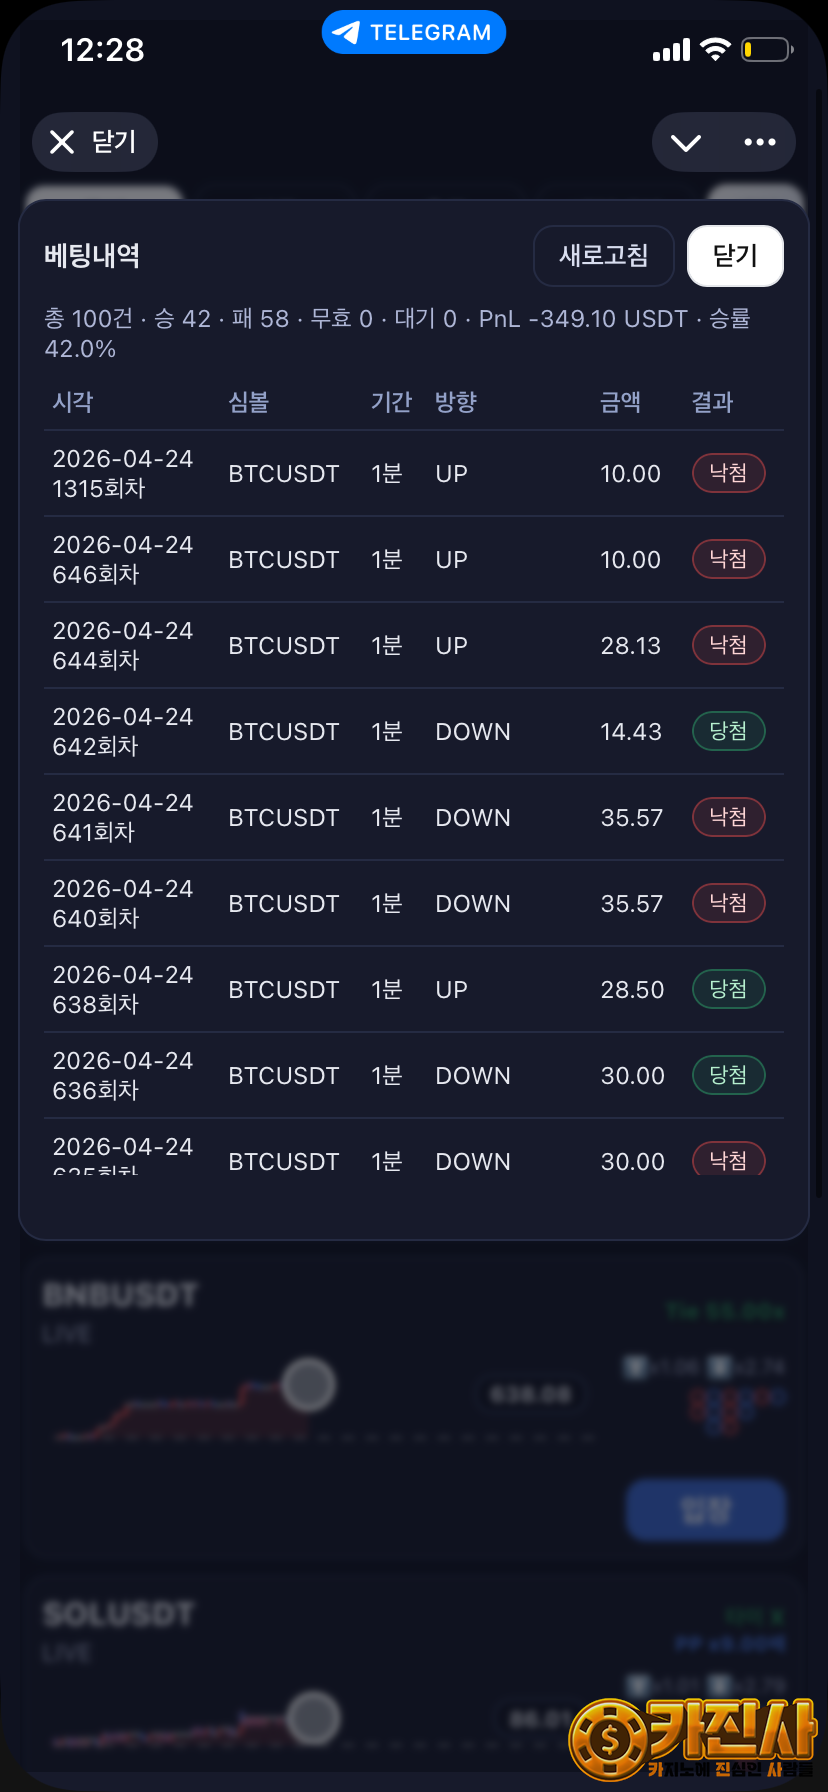
Task: Click the round marker on the BNBUSDT chart
Action: (x=308, y=1385)
